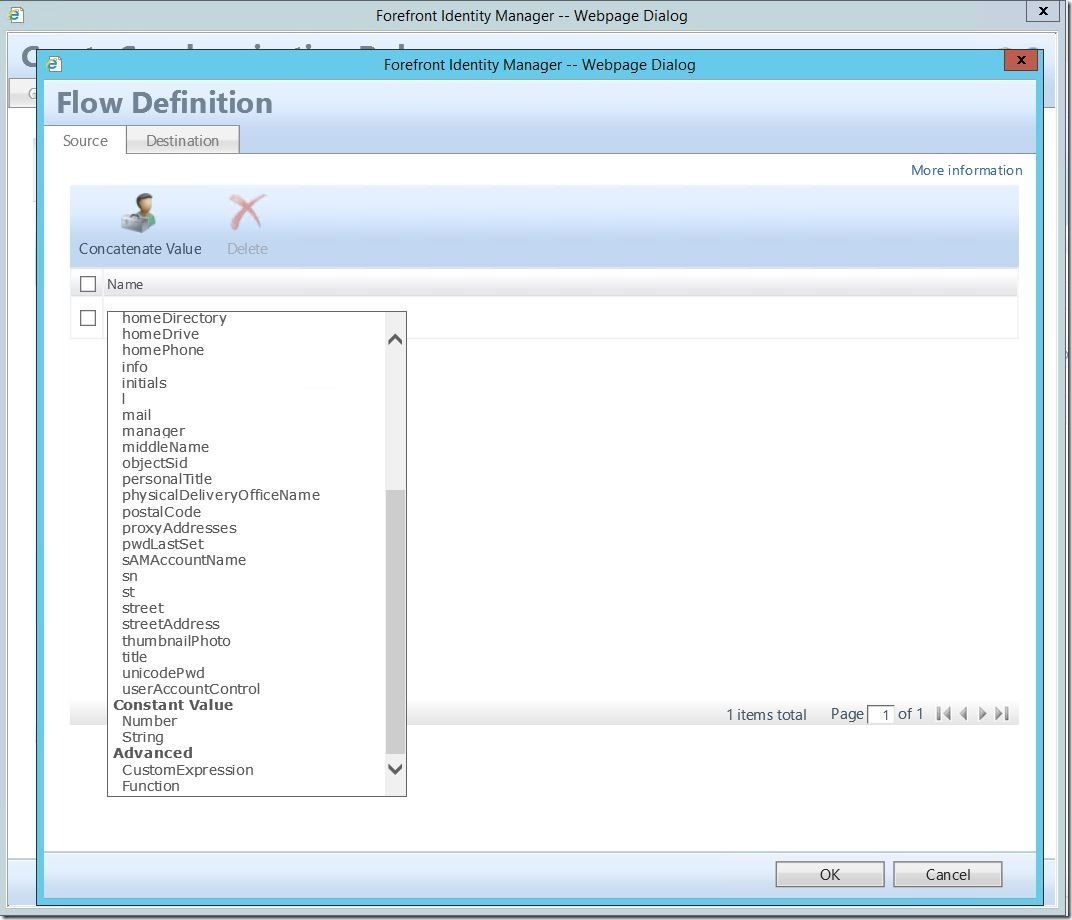This screenshot has width=1072, height=920.
Task: Select street attribute
Action: pyautogui.click(x=143, y=608)
